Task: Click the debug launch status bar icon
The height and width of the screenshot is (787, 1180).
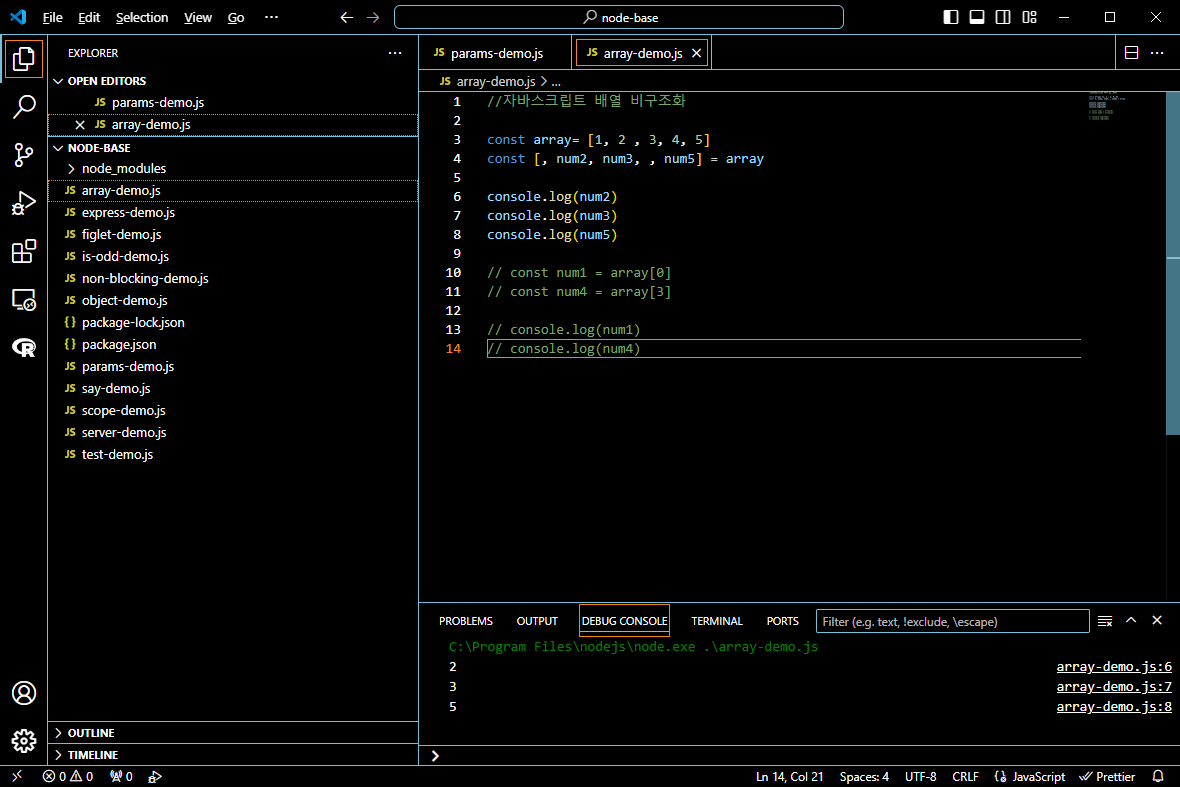Action: pyautogui.click(x=155, y=776)
